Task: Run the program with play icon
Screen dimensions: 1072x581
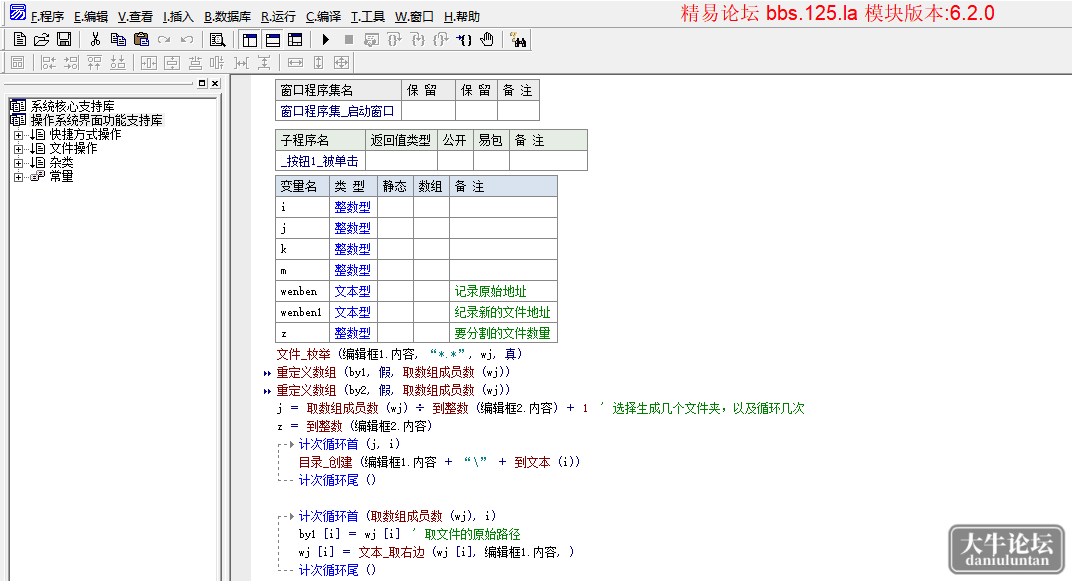Action: 325,40
